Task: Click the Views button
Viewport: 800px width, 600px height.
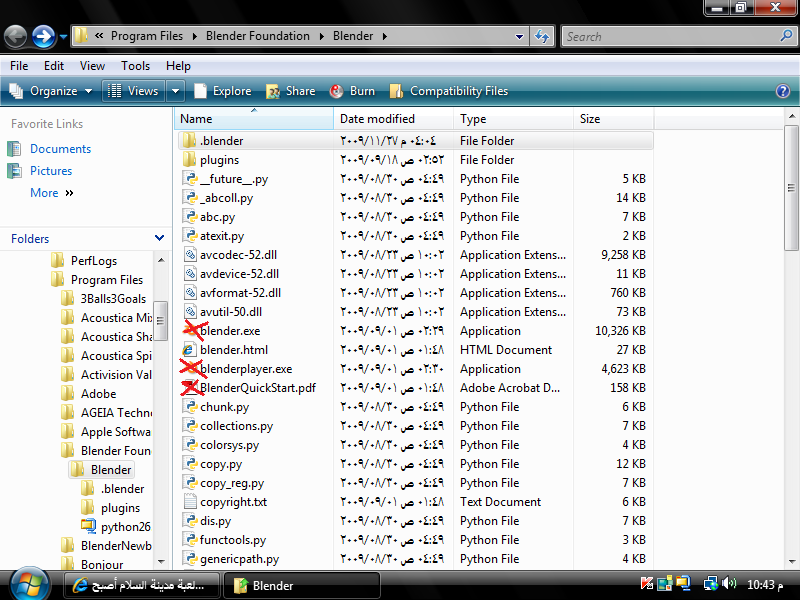Action: 134,91
